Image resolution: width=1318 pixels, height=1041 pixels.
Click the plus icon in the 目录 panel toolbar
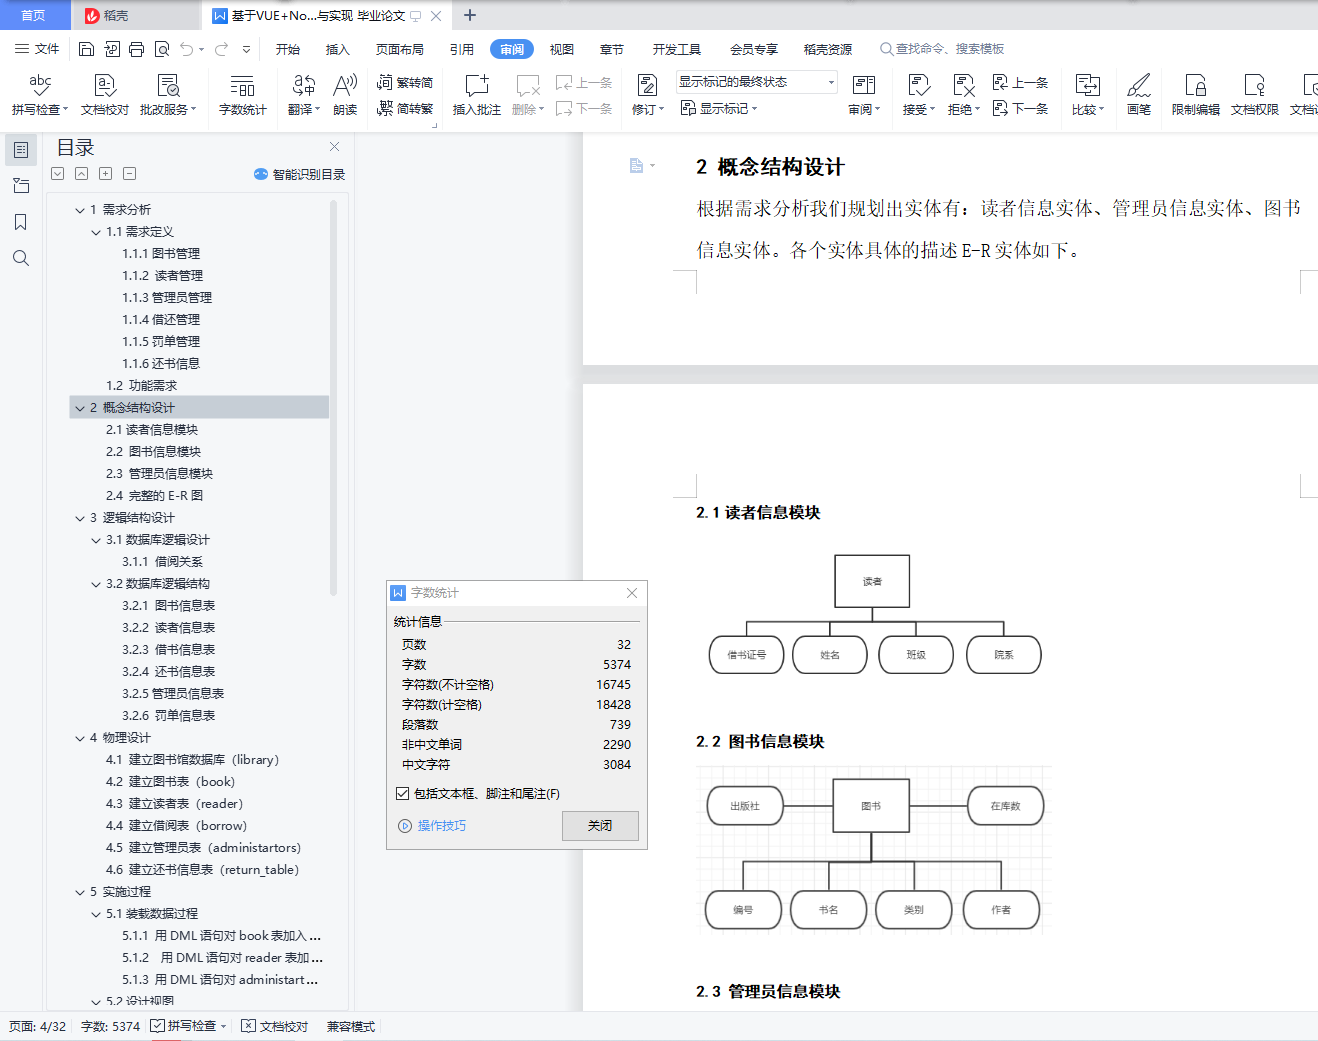(x=105, y=174)
